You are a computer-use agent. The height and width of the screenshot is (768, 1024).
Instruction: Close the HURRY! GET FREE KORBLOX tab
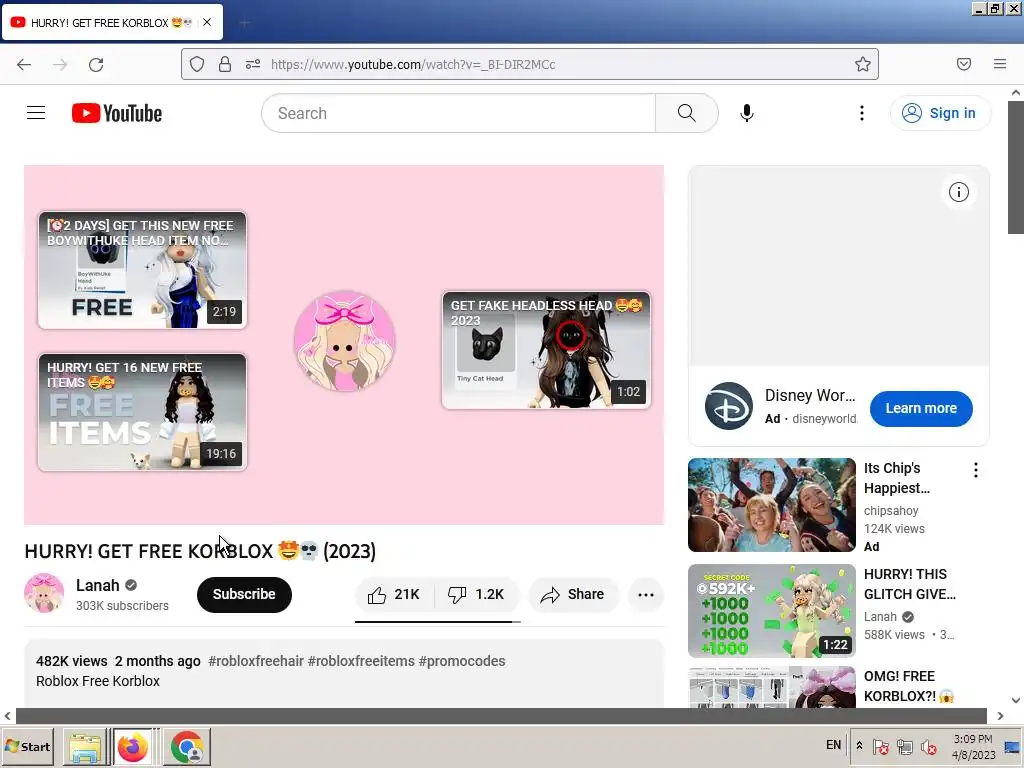206,22
